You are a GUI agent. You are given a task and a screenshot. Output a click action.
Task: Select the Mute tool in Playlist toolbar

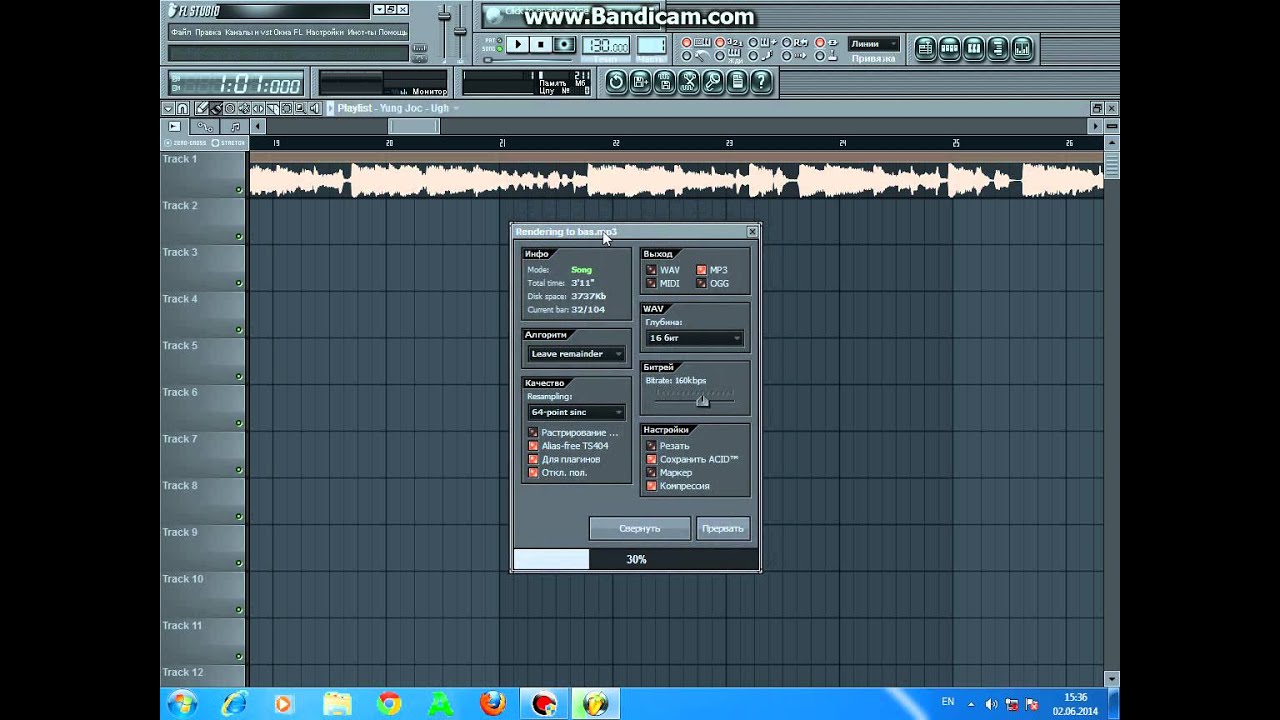coord(244,108)
